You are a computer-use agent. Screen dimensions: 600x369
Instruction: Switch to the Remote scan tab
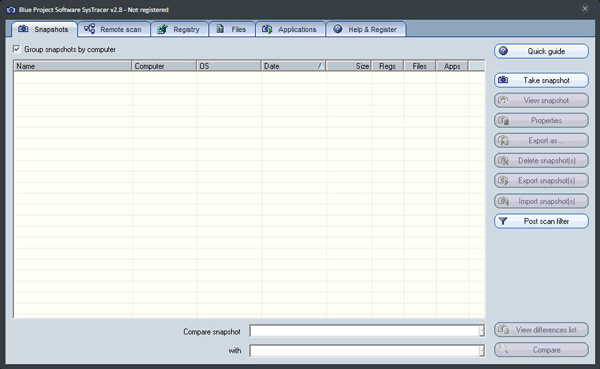coord(114,29)
